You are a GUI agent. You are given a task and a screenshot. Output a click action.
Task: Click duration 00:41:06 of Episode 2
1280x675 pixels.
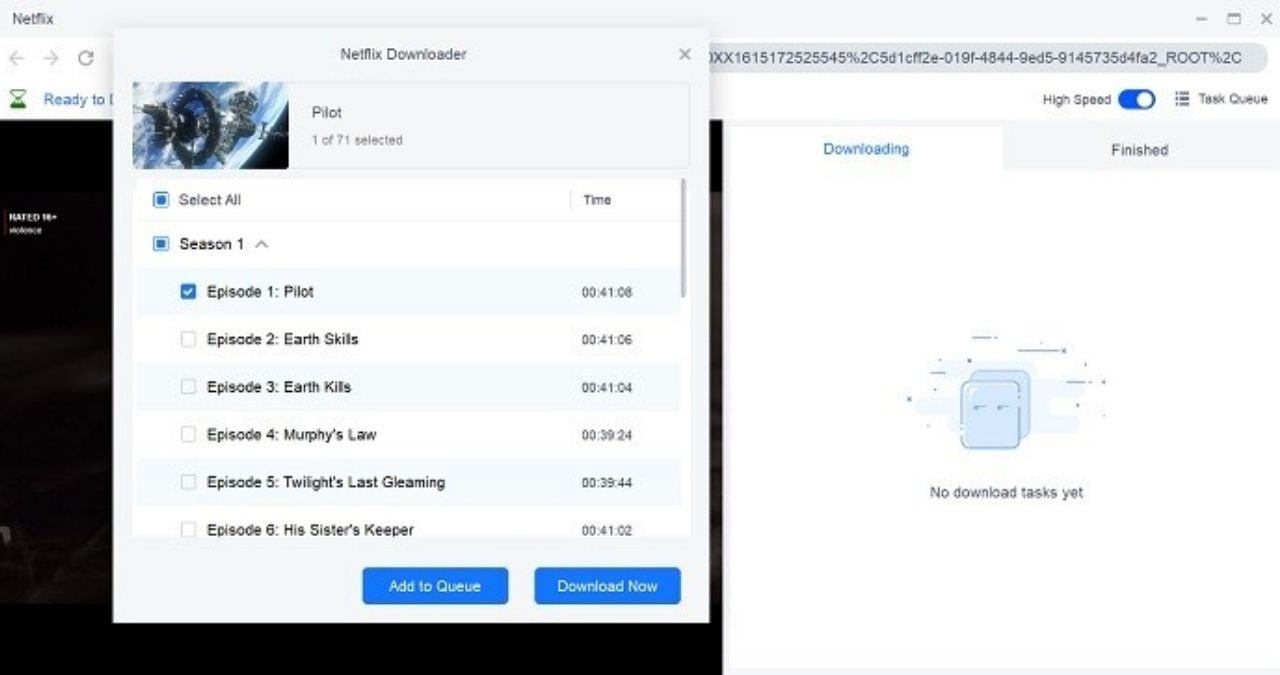607,340
